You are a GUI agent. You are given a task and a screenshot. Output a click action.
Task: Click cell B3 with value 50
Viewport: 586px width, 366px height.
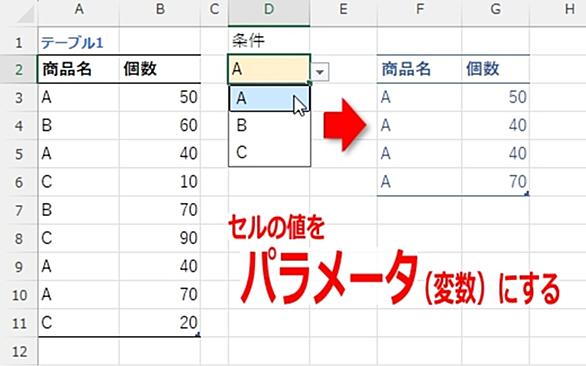click(x=160, y=98)
